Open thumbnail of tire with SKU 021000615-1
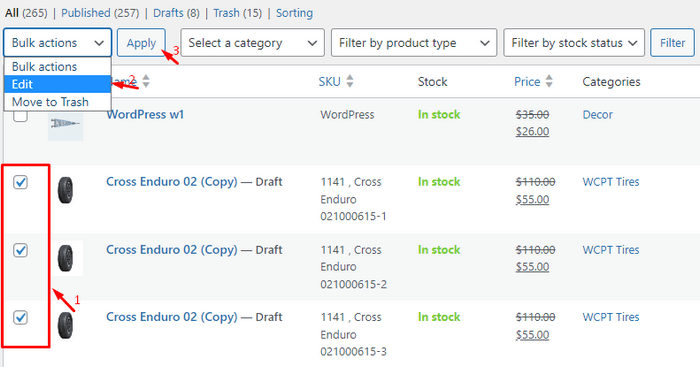Image resolution: width=700 pixels, height=367 pixels. pyautogui.click(x=65, y=191)
